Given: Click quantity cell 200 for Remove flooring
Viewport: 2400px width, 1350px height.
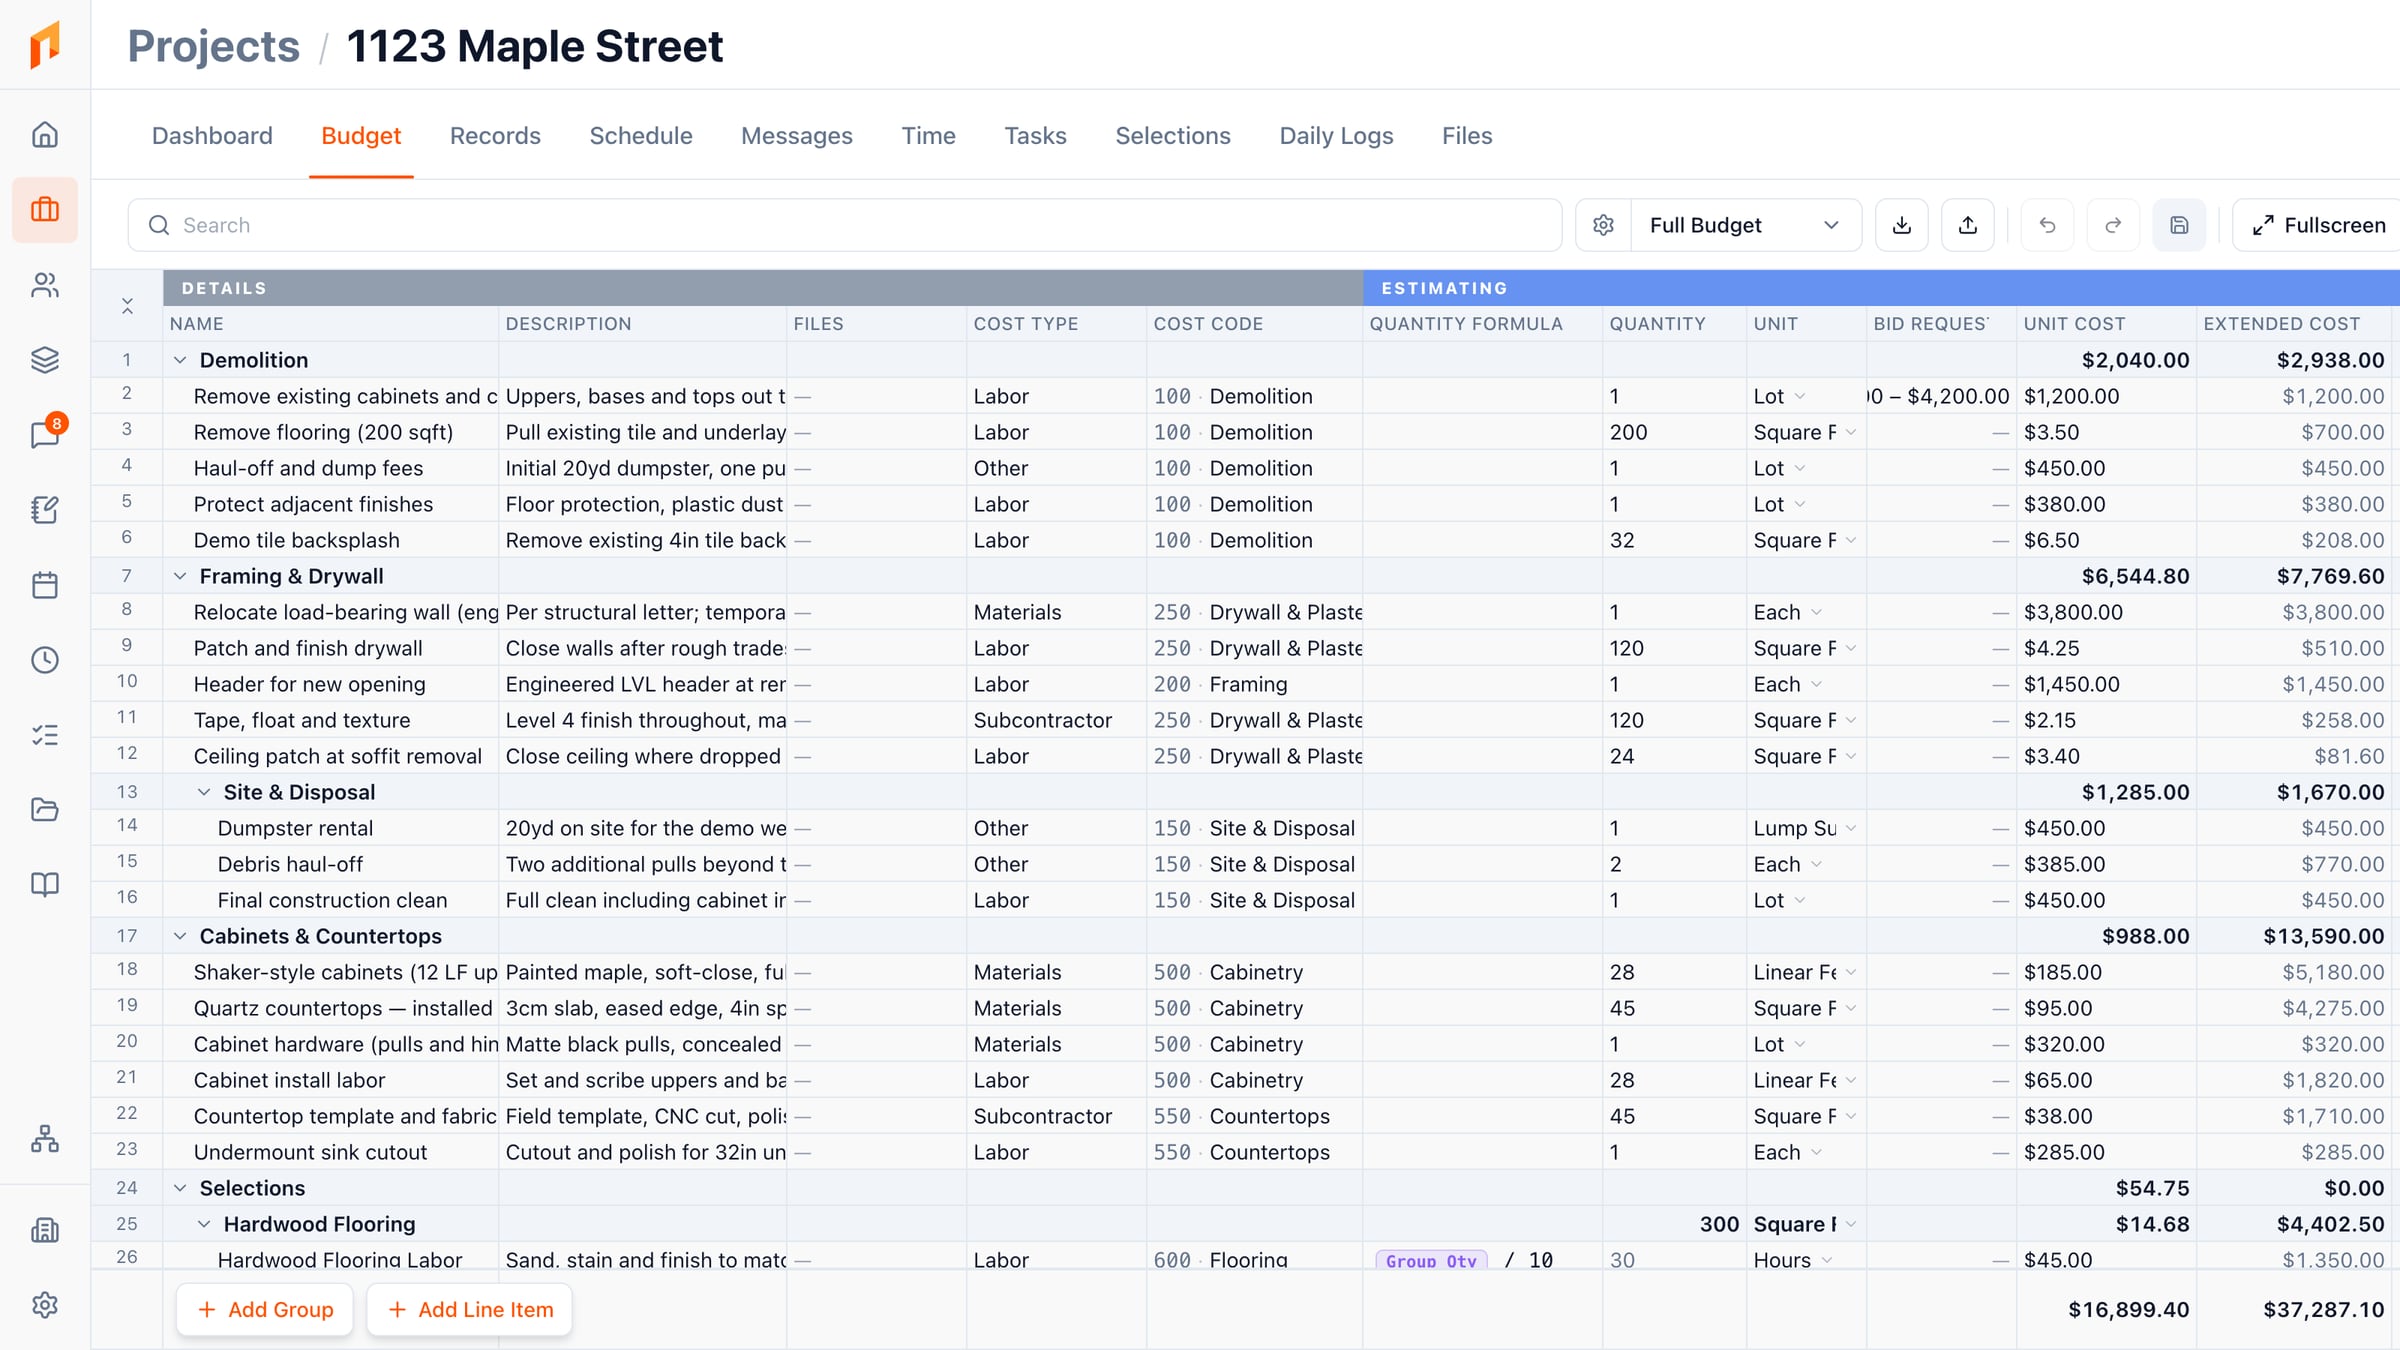Looking at the screenshot, I should coord(1674,432).
